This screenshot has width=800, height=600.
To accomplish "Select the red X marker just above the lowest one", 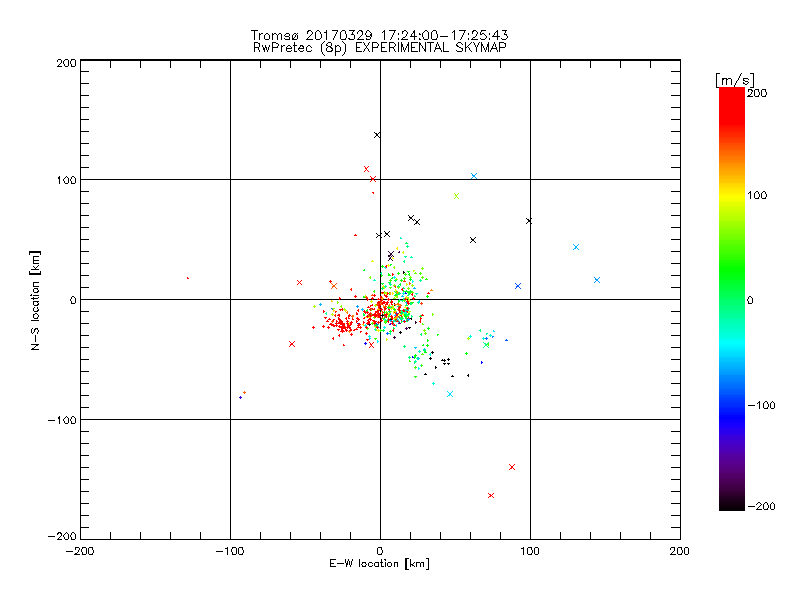I will click(512, 467).
